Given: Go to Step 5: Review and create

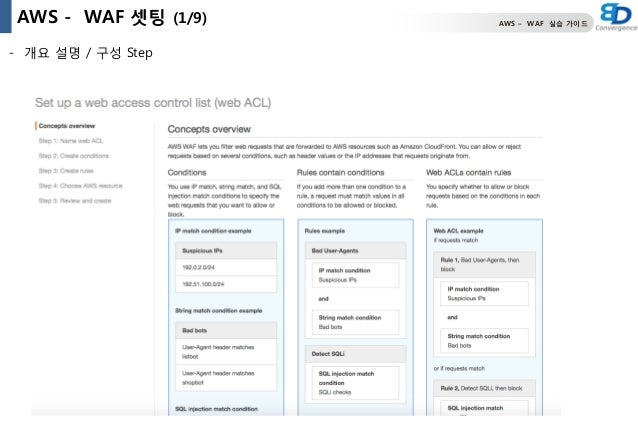Looking at the screenshot, I should click(75, 201).
